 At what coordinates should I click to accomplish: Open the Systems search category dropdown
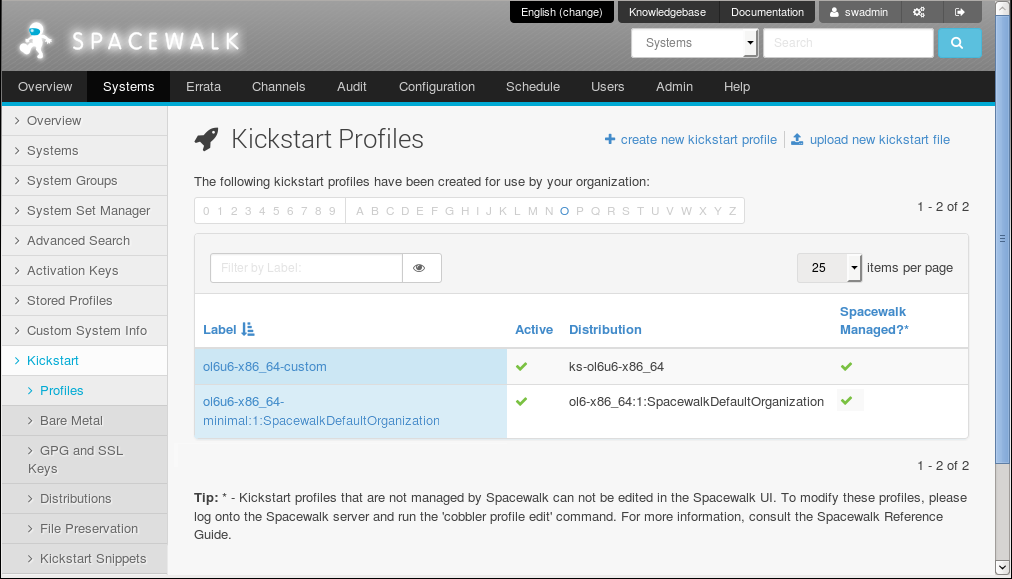pyautogui.click(x=694, y=43)
